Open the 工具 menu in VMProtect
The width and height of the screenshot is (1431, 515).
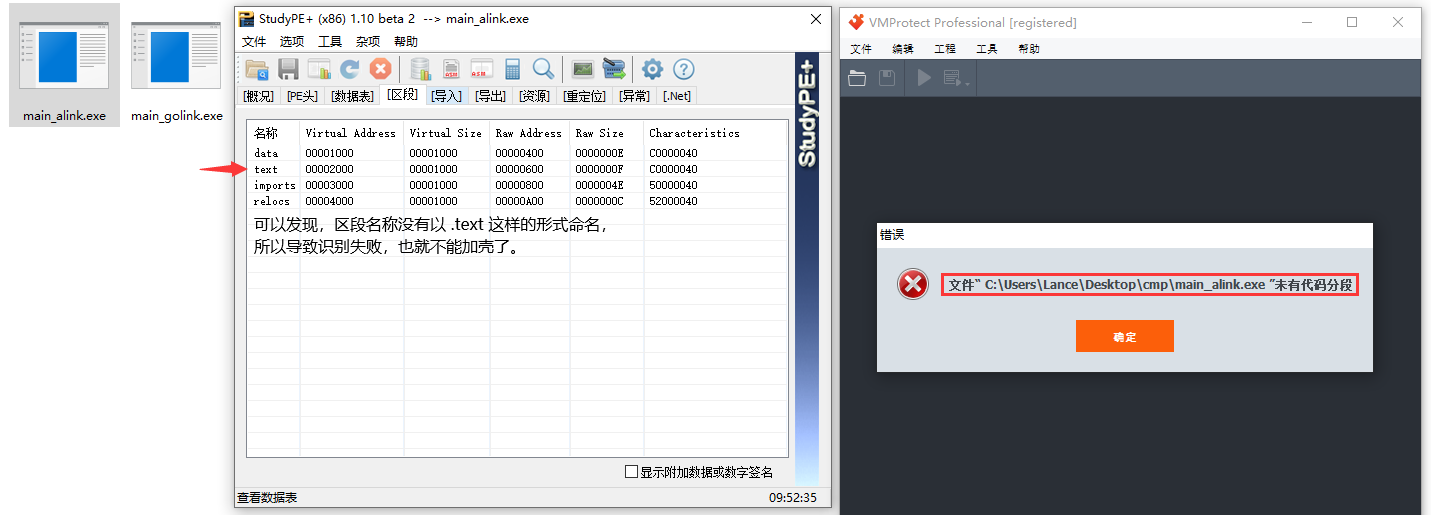pyautogui.click(x=987, y=49)
